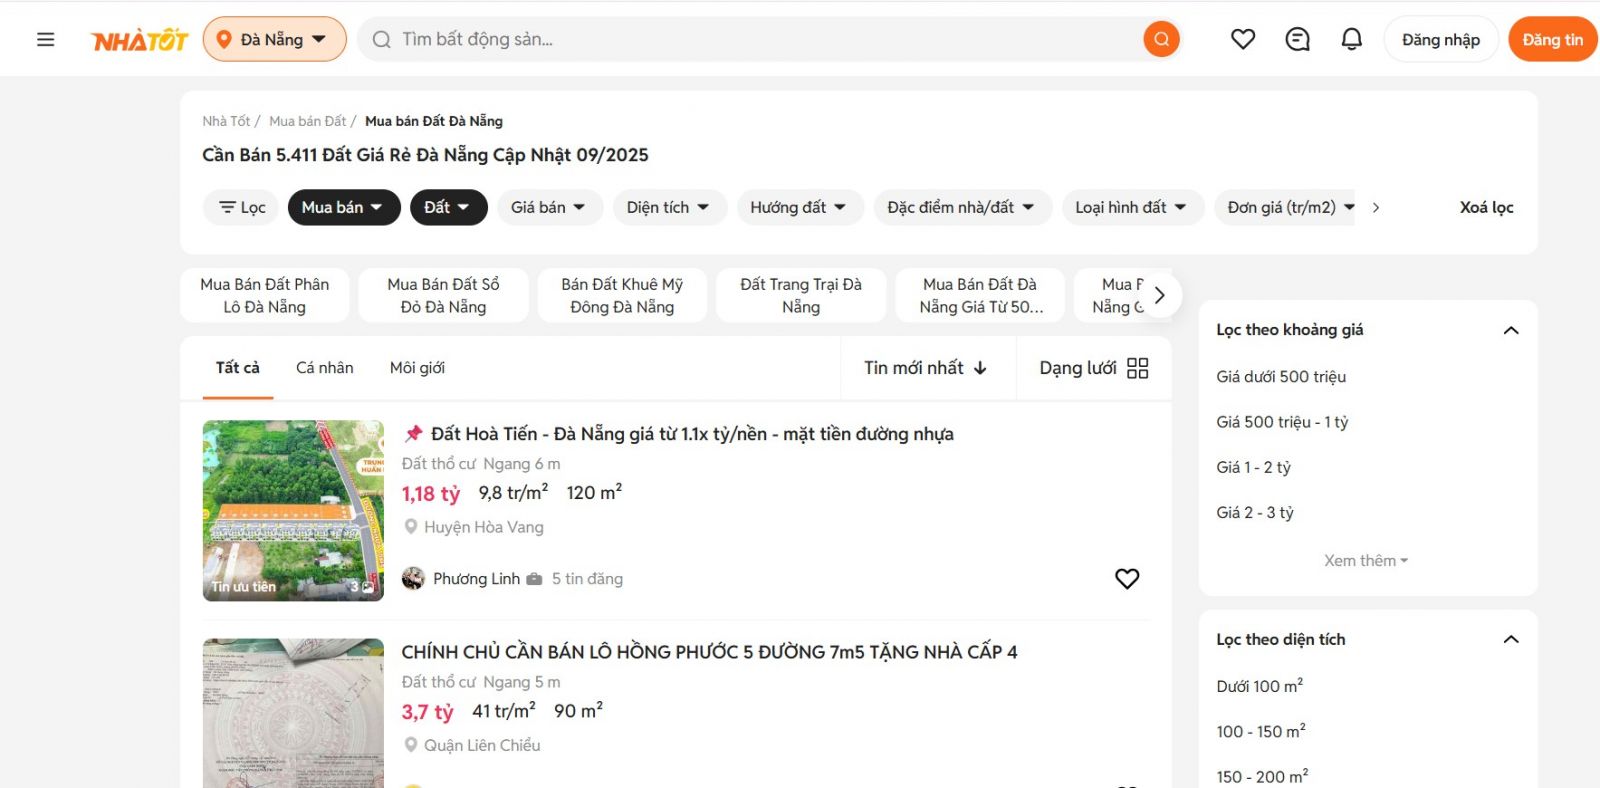The image size is (1600, 788).
Task: Open the Đà Nẵng location dropdown
Action: tap(274, 40)
